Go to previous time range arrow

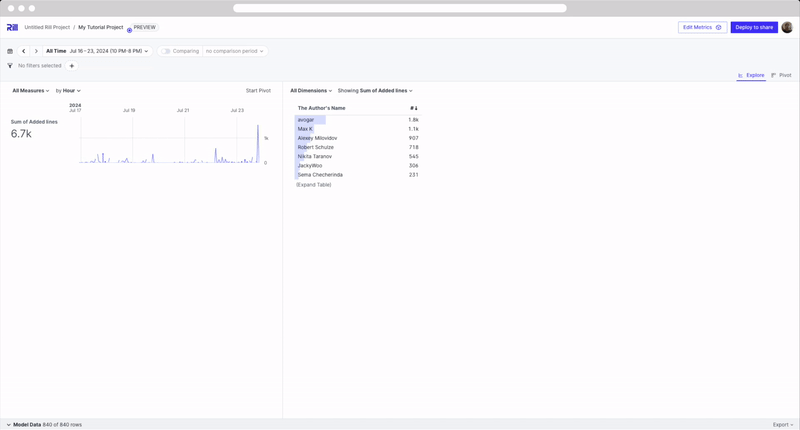[x=23, y=52]
